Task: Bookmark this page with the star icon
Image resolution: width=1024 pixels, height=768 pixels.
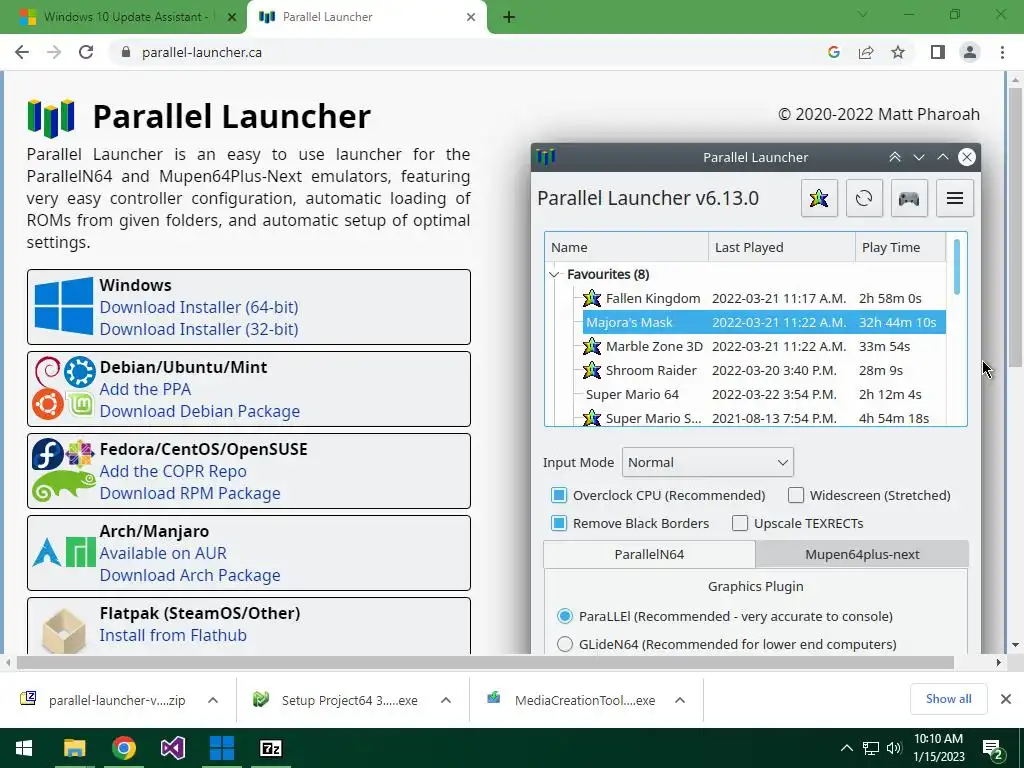Action: [x=898, y=52]
